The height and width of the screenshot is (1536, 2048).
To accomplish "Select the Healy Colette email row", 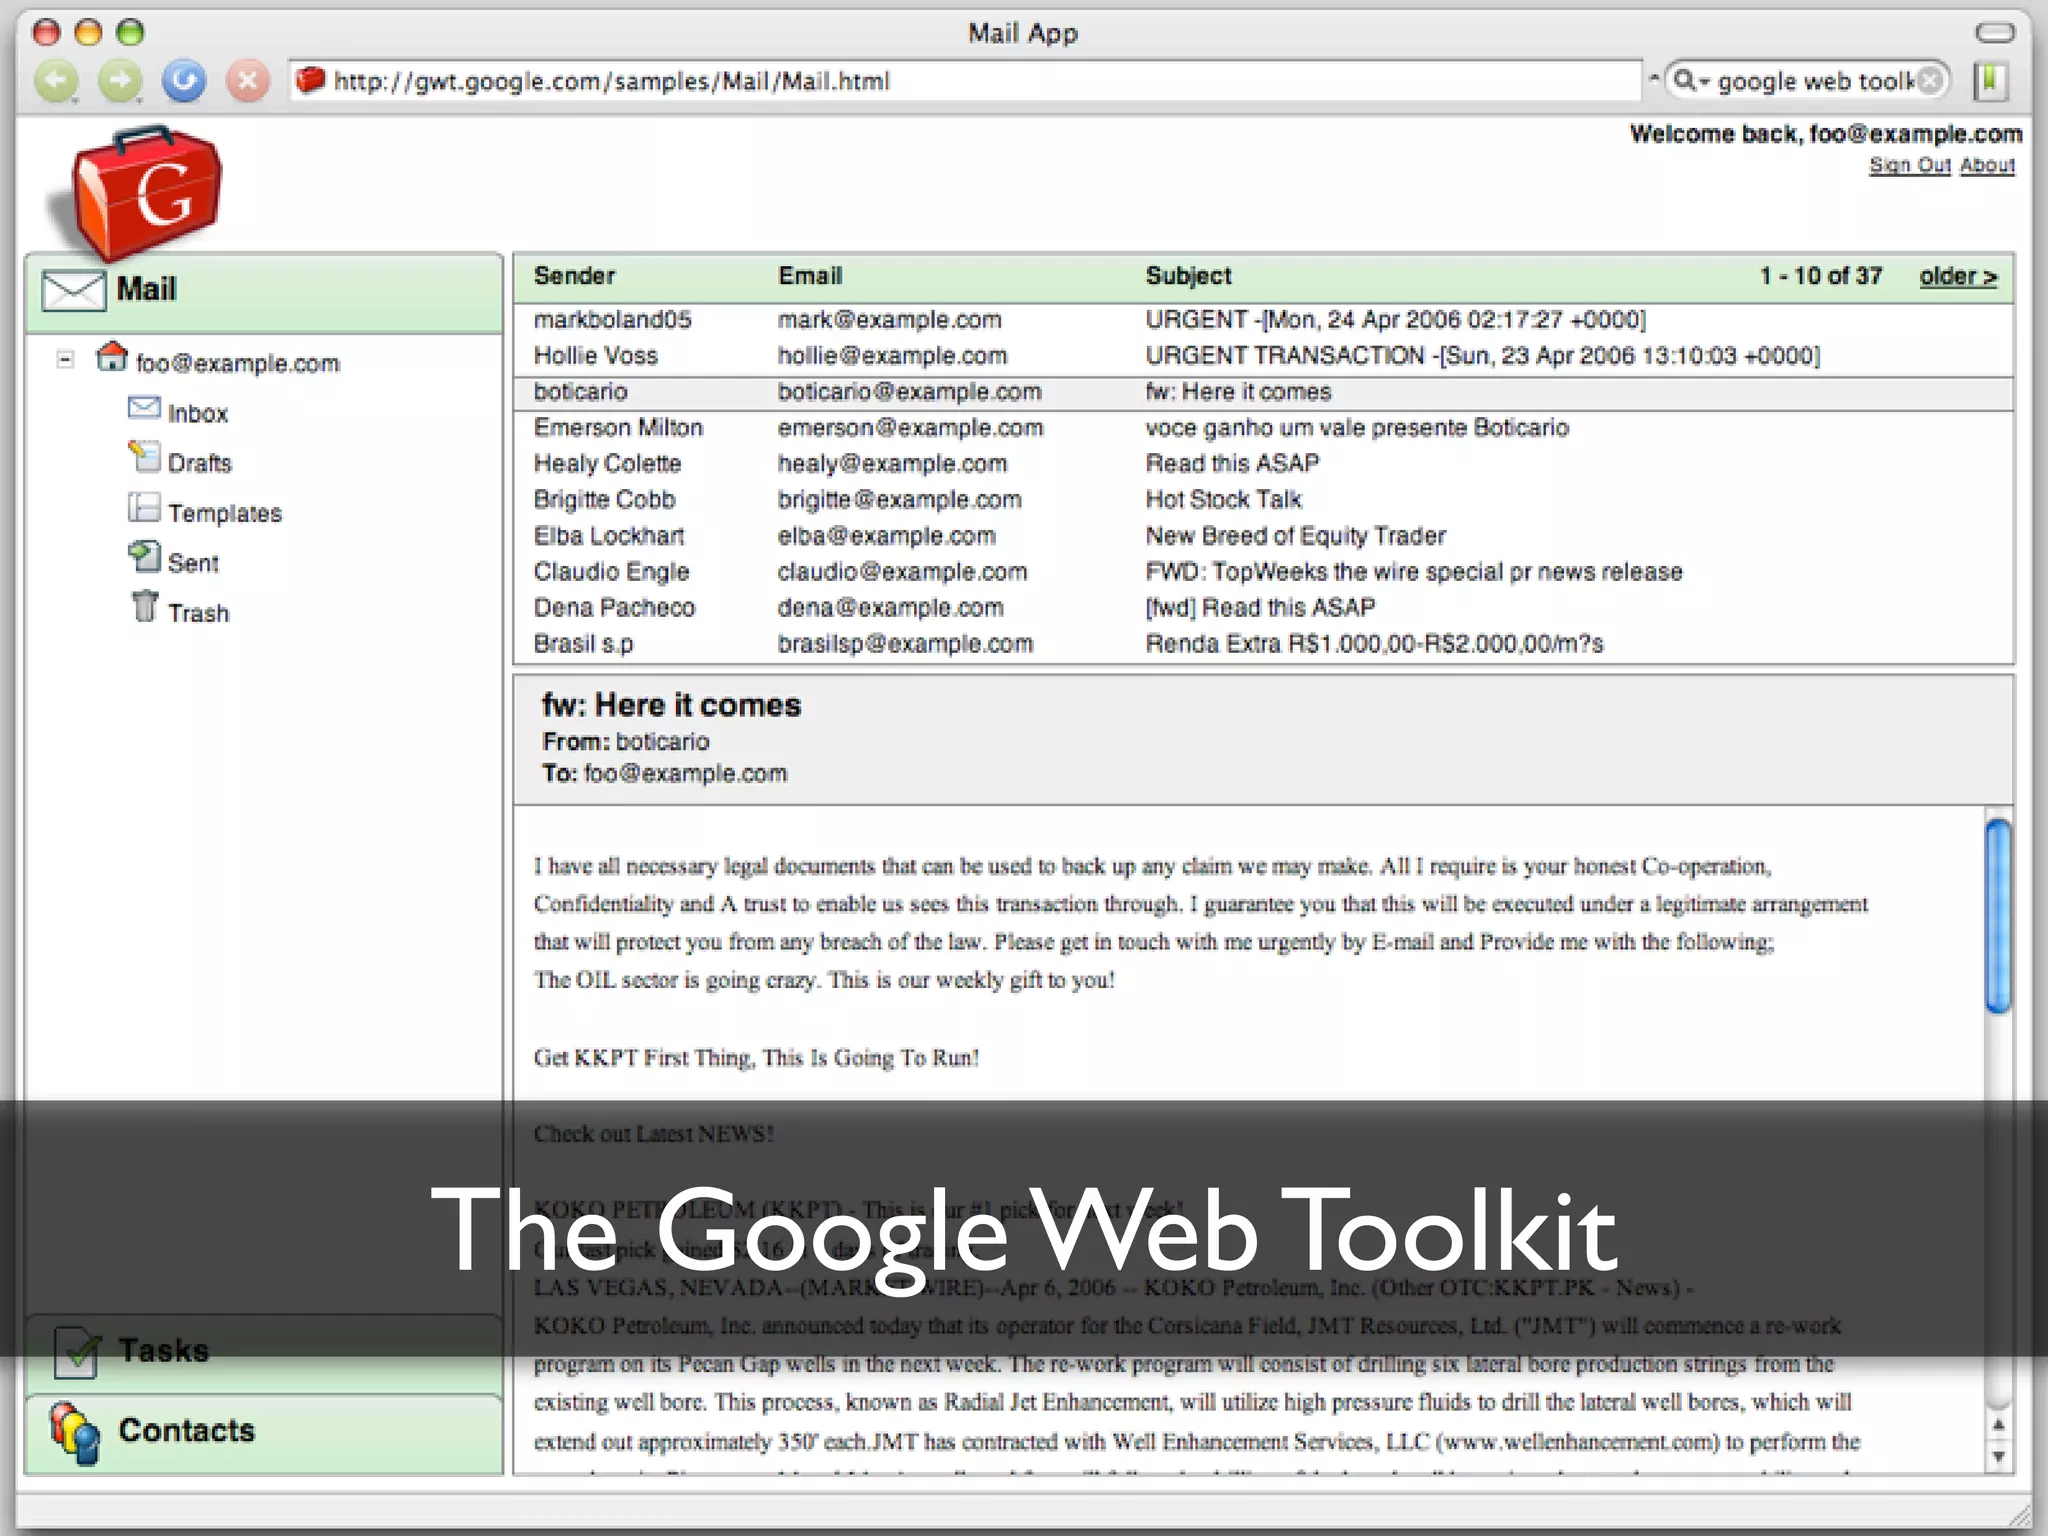I will coord(1264,464).
